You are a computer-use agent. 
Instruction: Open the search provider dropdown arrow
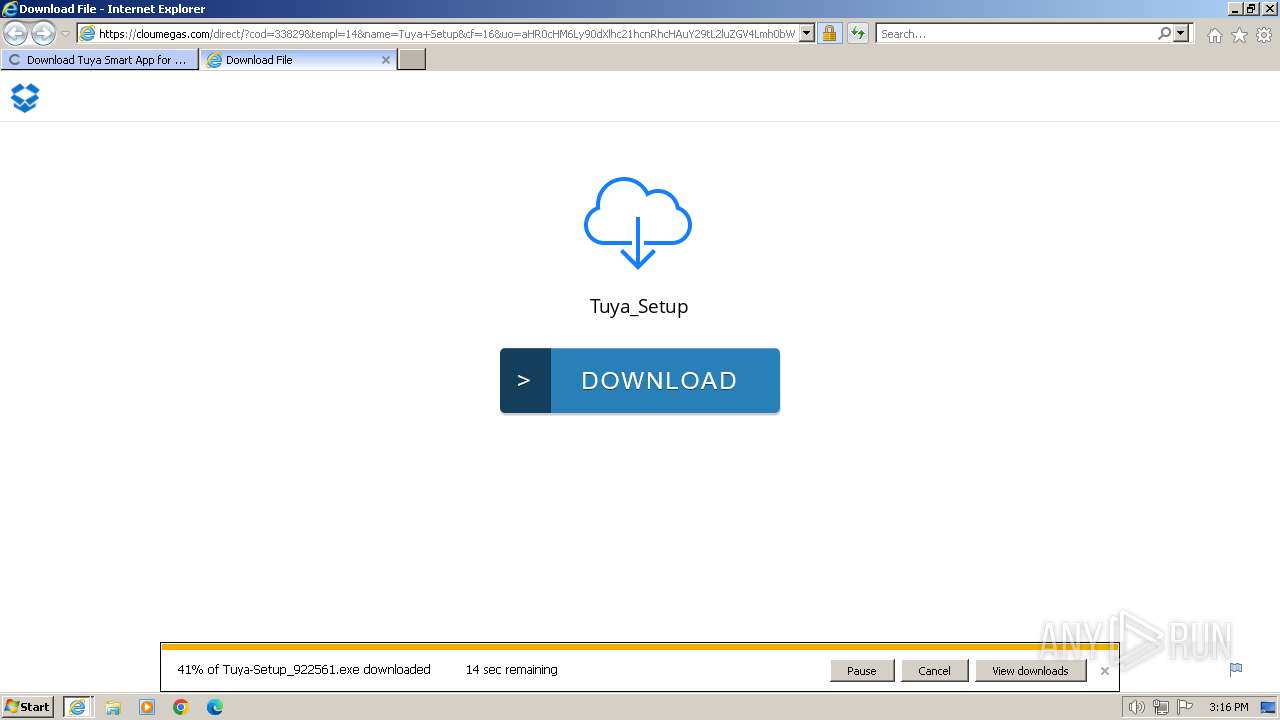coord(1181,34)
